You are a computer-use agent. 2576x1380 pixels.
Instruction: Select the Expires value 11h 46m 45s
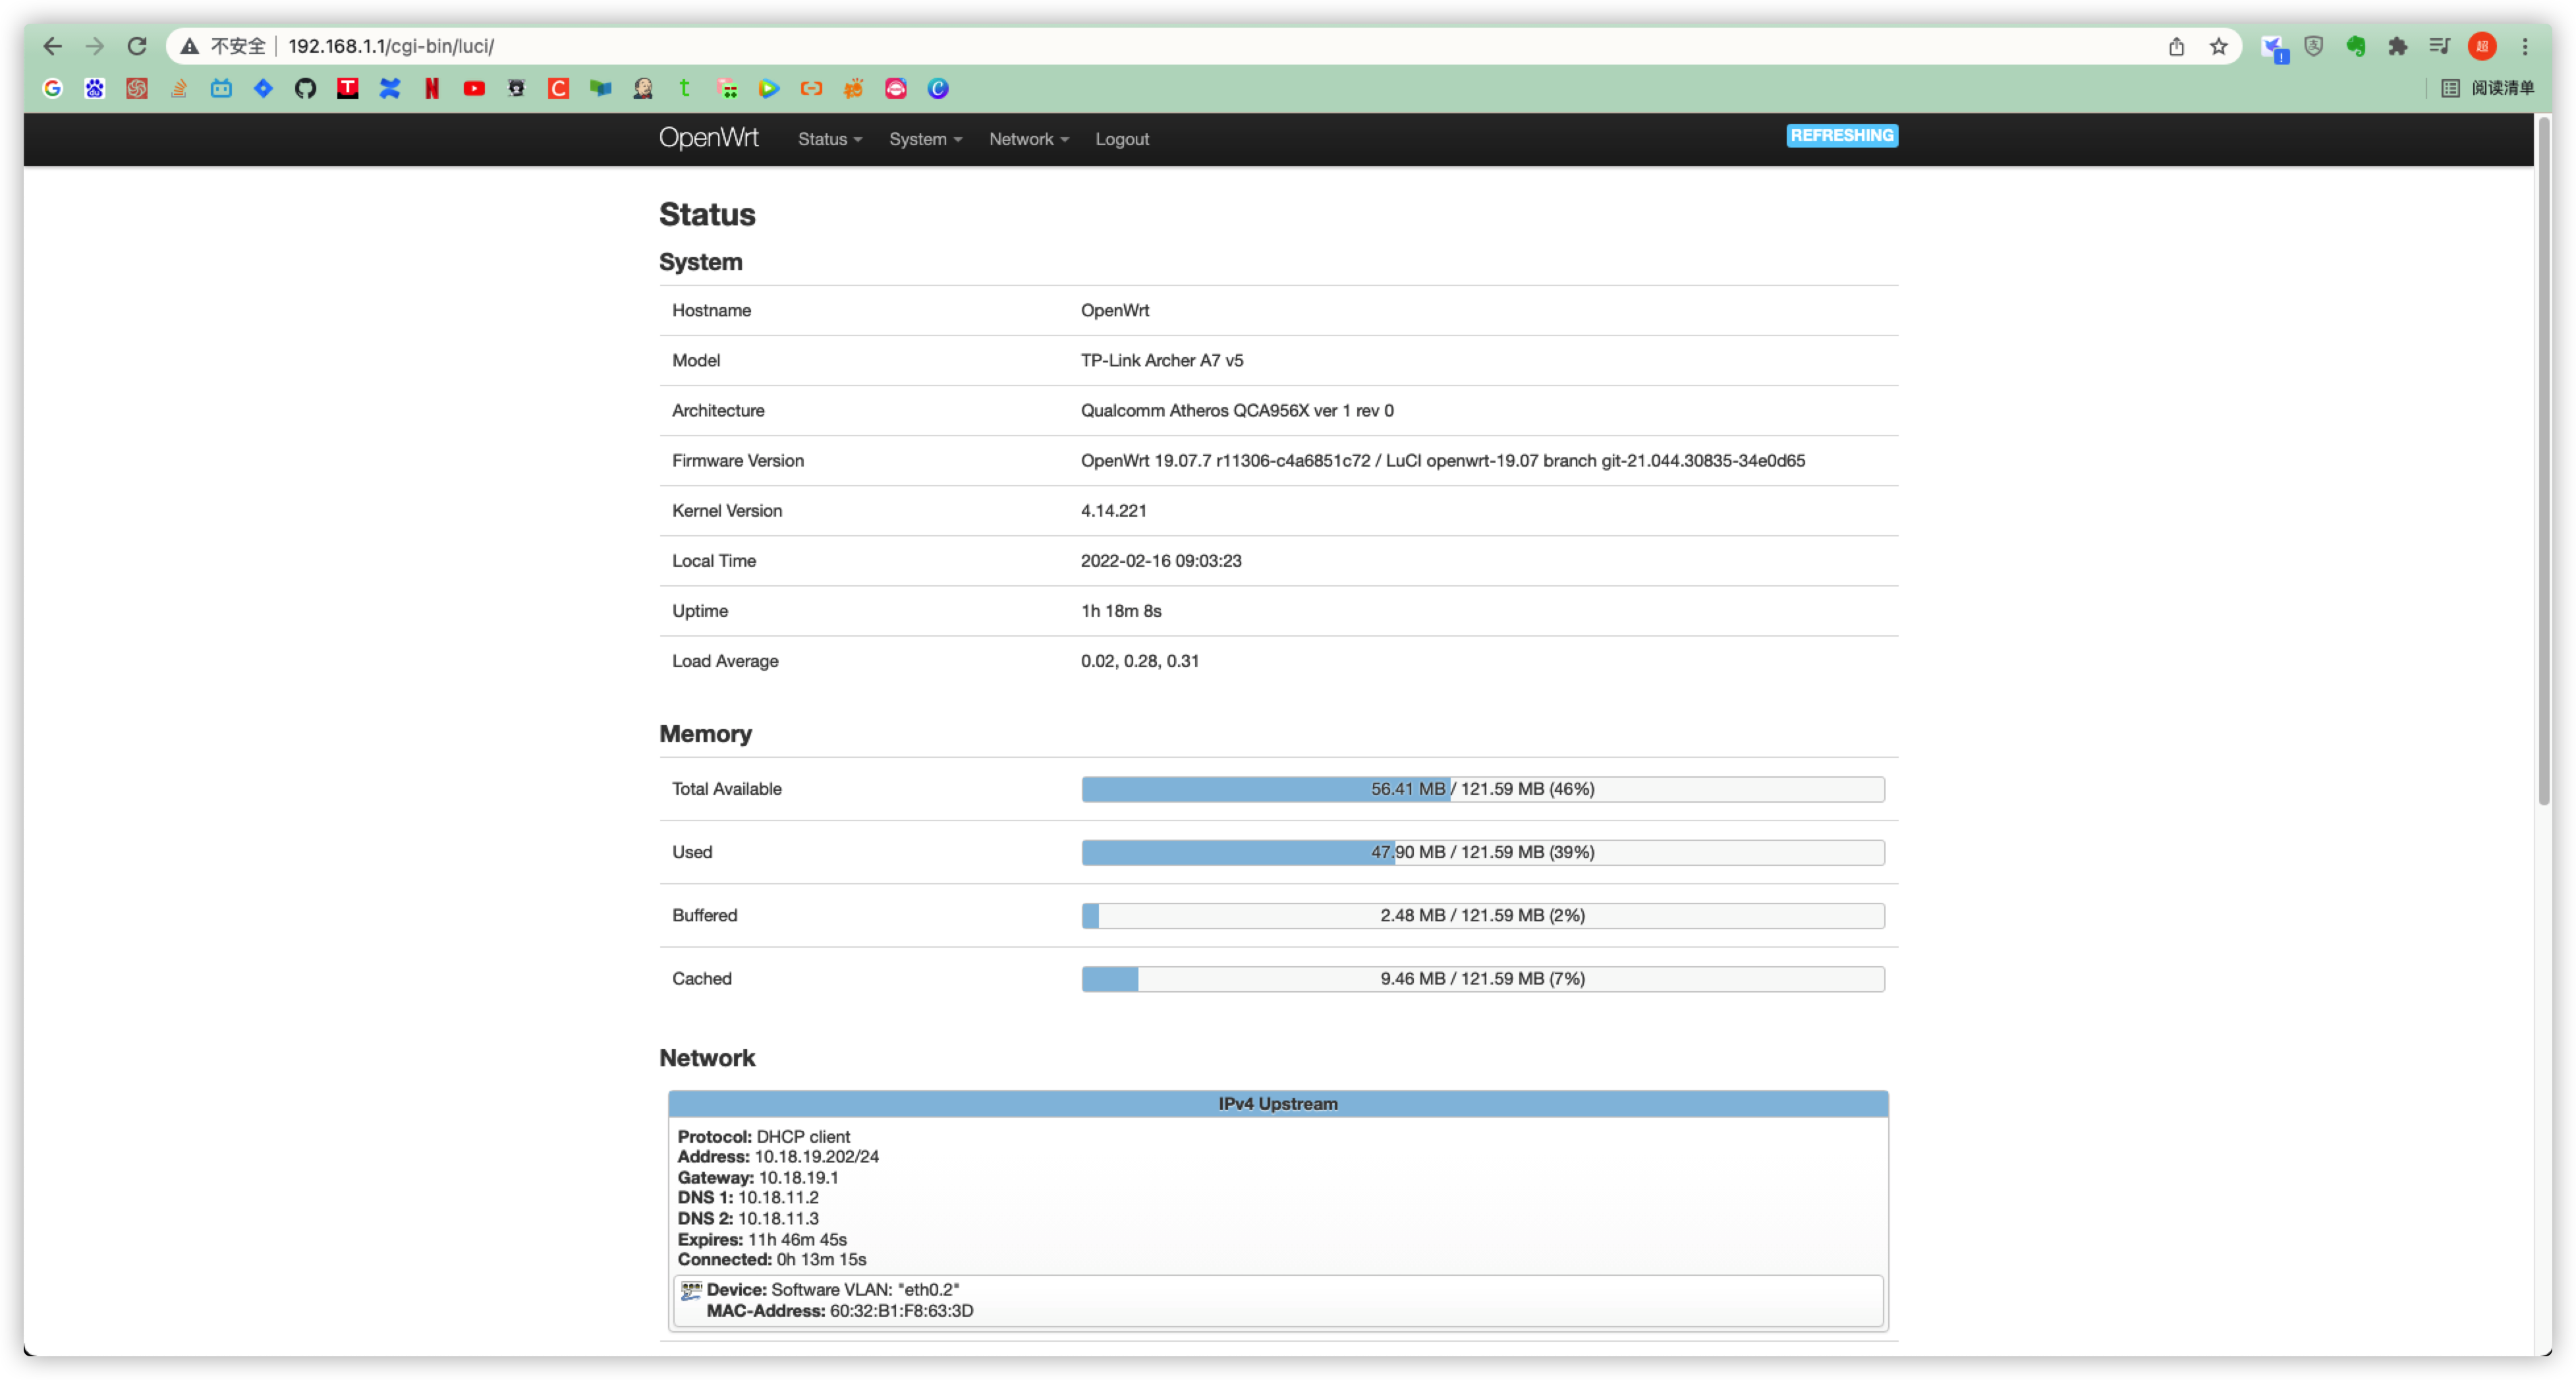pyautogui.click(x=797, y=1240)
